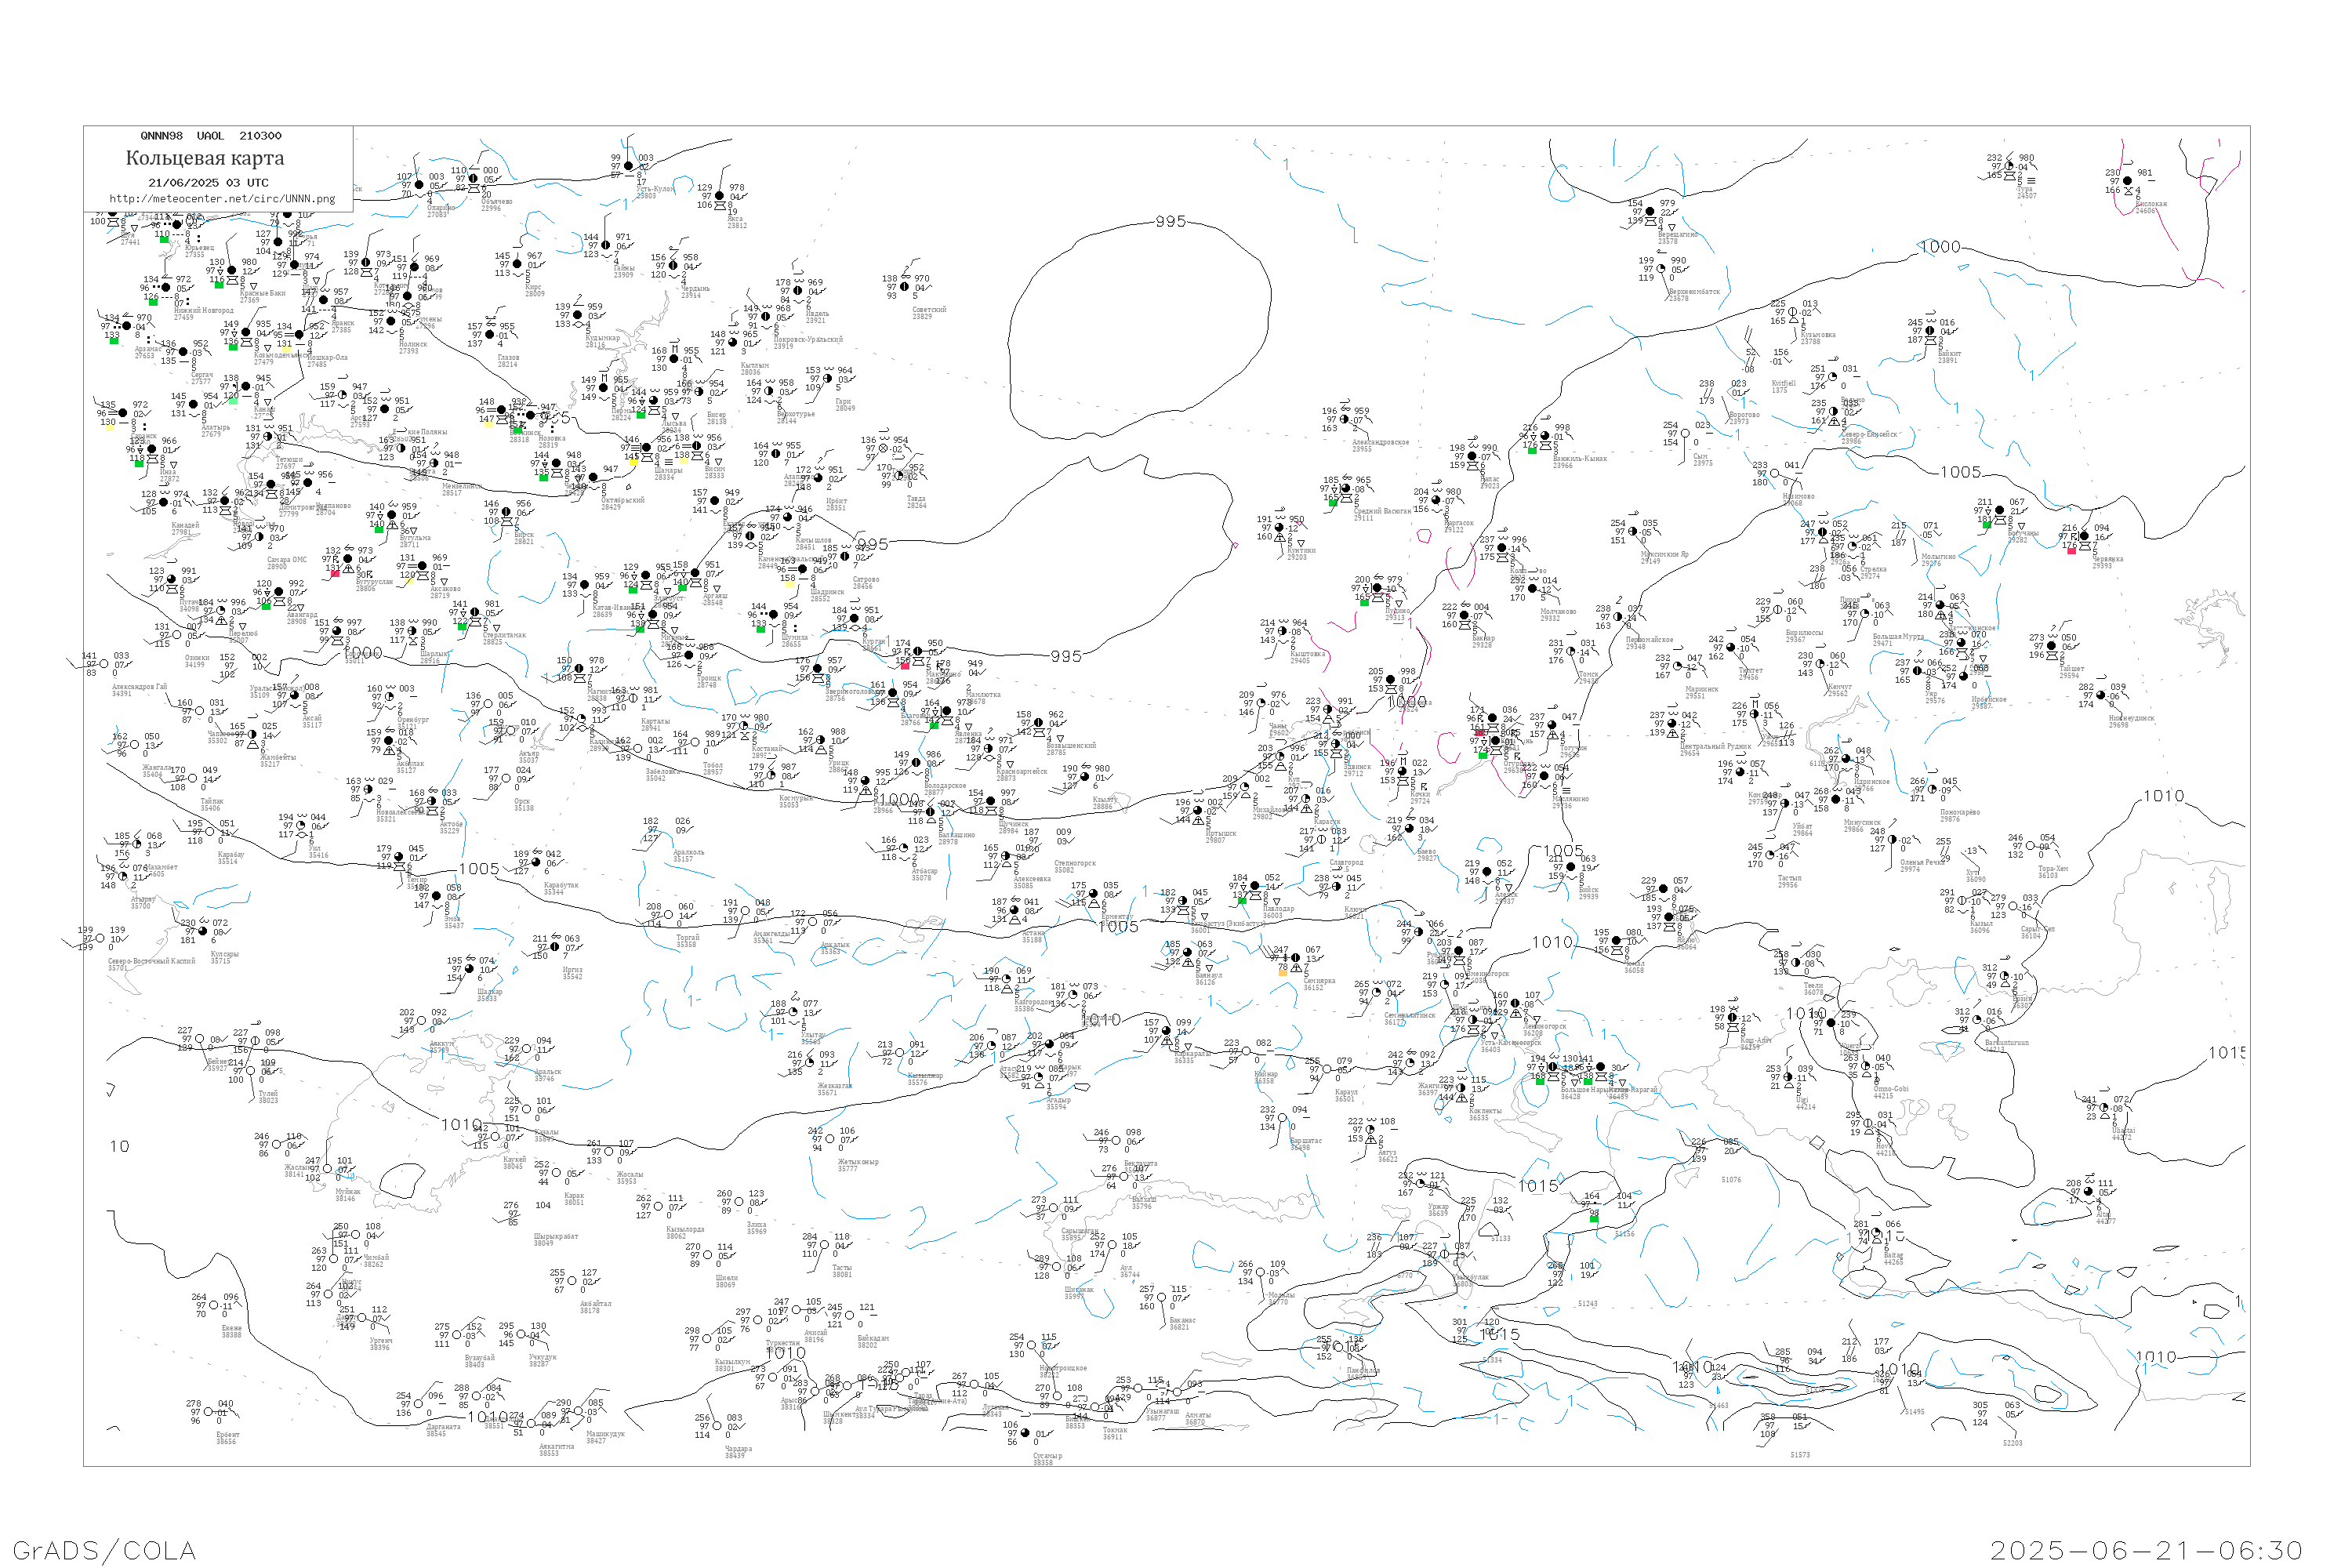This screenshot has height=1568, width=2352.
Task: Click the fog symbol beside Тура station
Action: point(2031,181)
